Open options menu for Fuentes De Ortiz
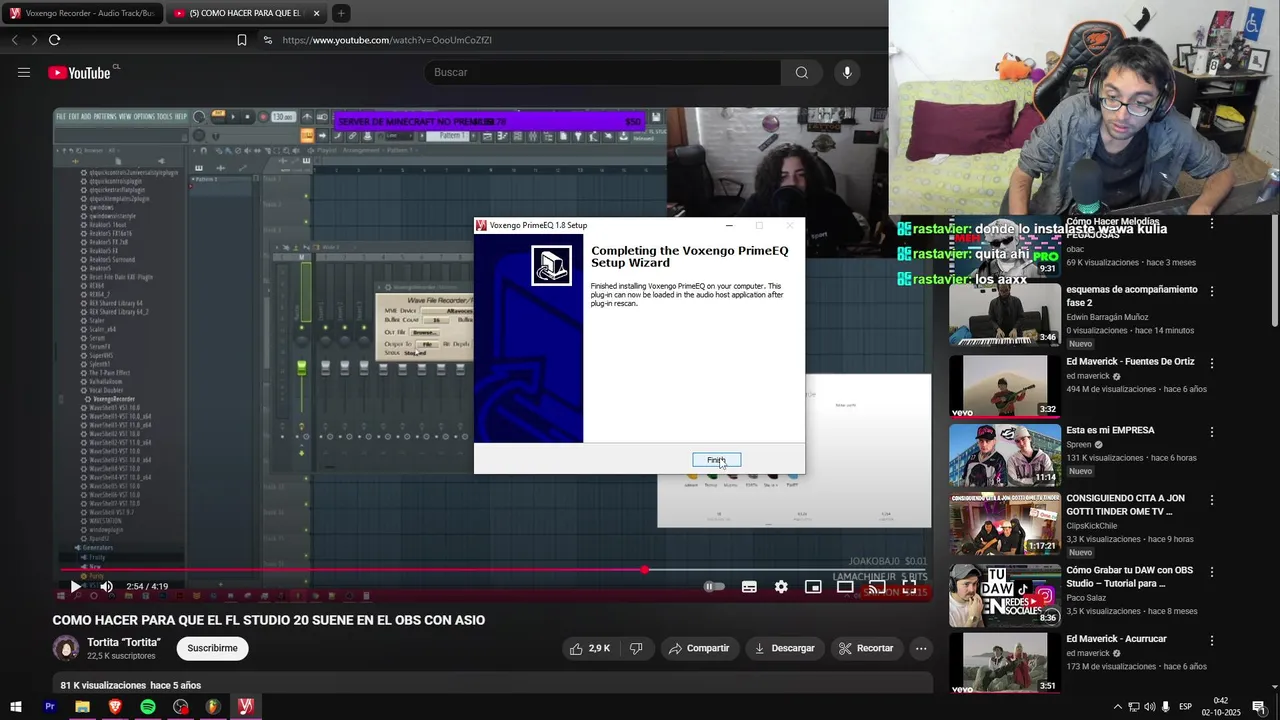 1212,363
